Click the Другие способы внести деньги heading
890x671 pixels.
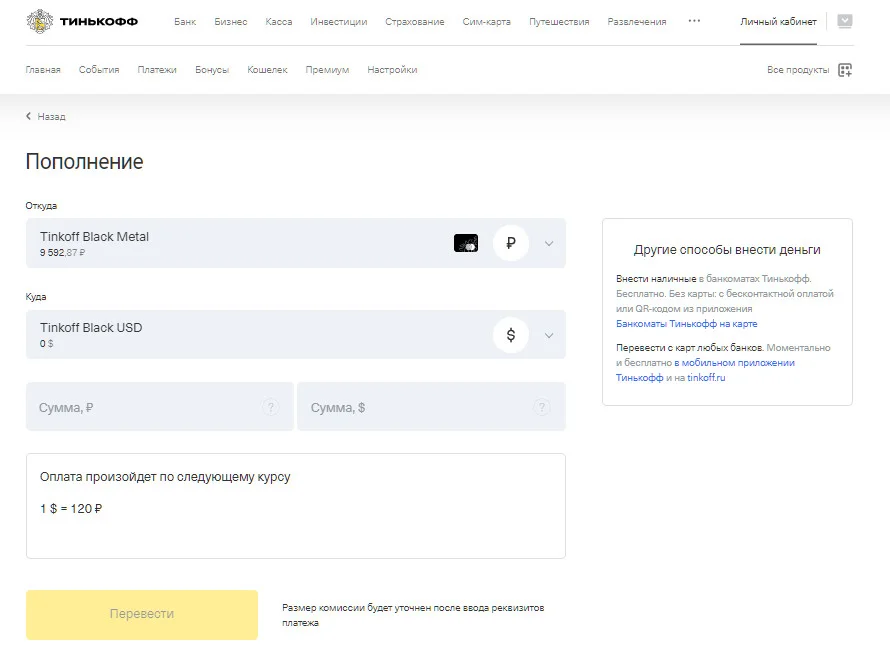coord(727,250)
